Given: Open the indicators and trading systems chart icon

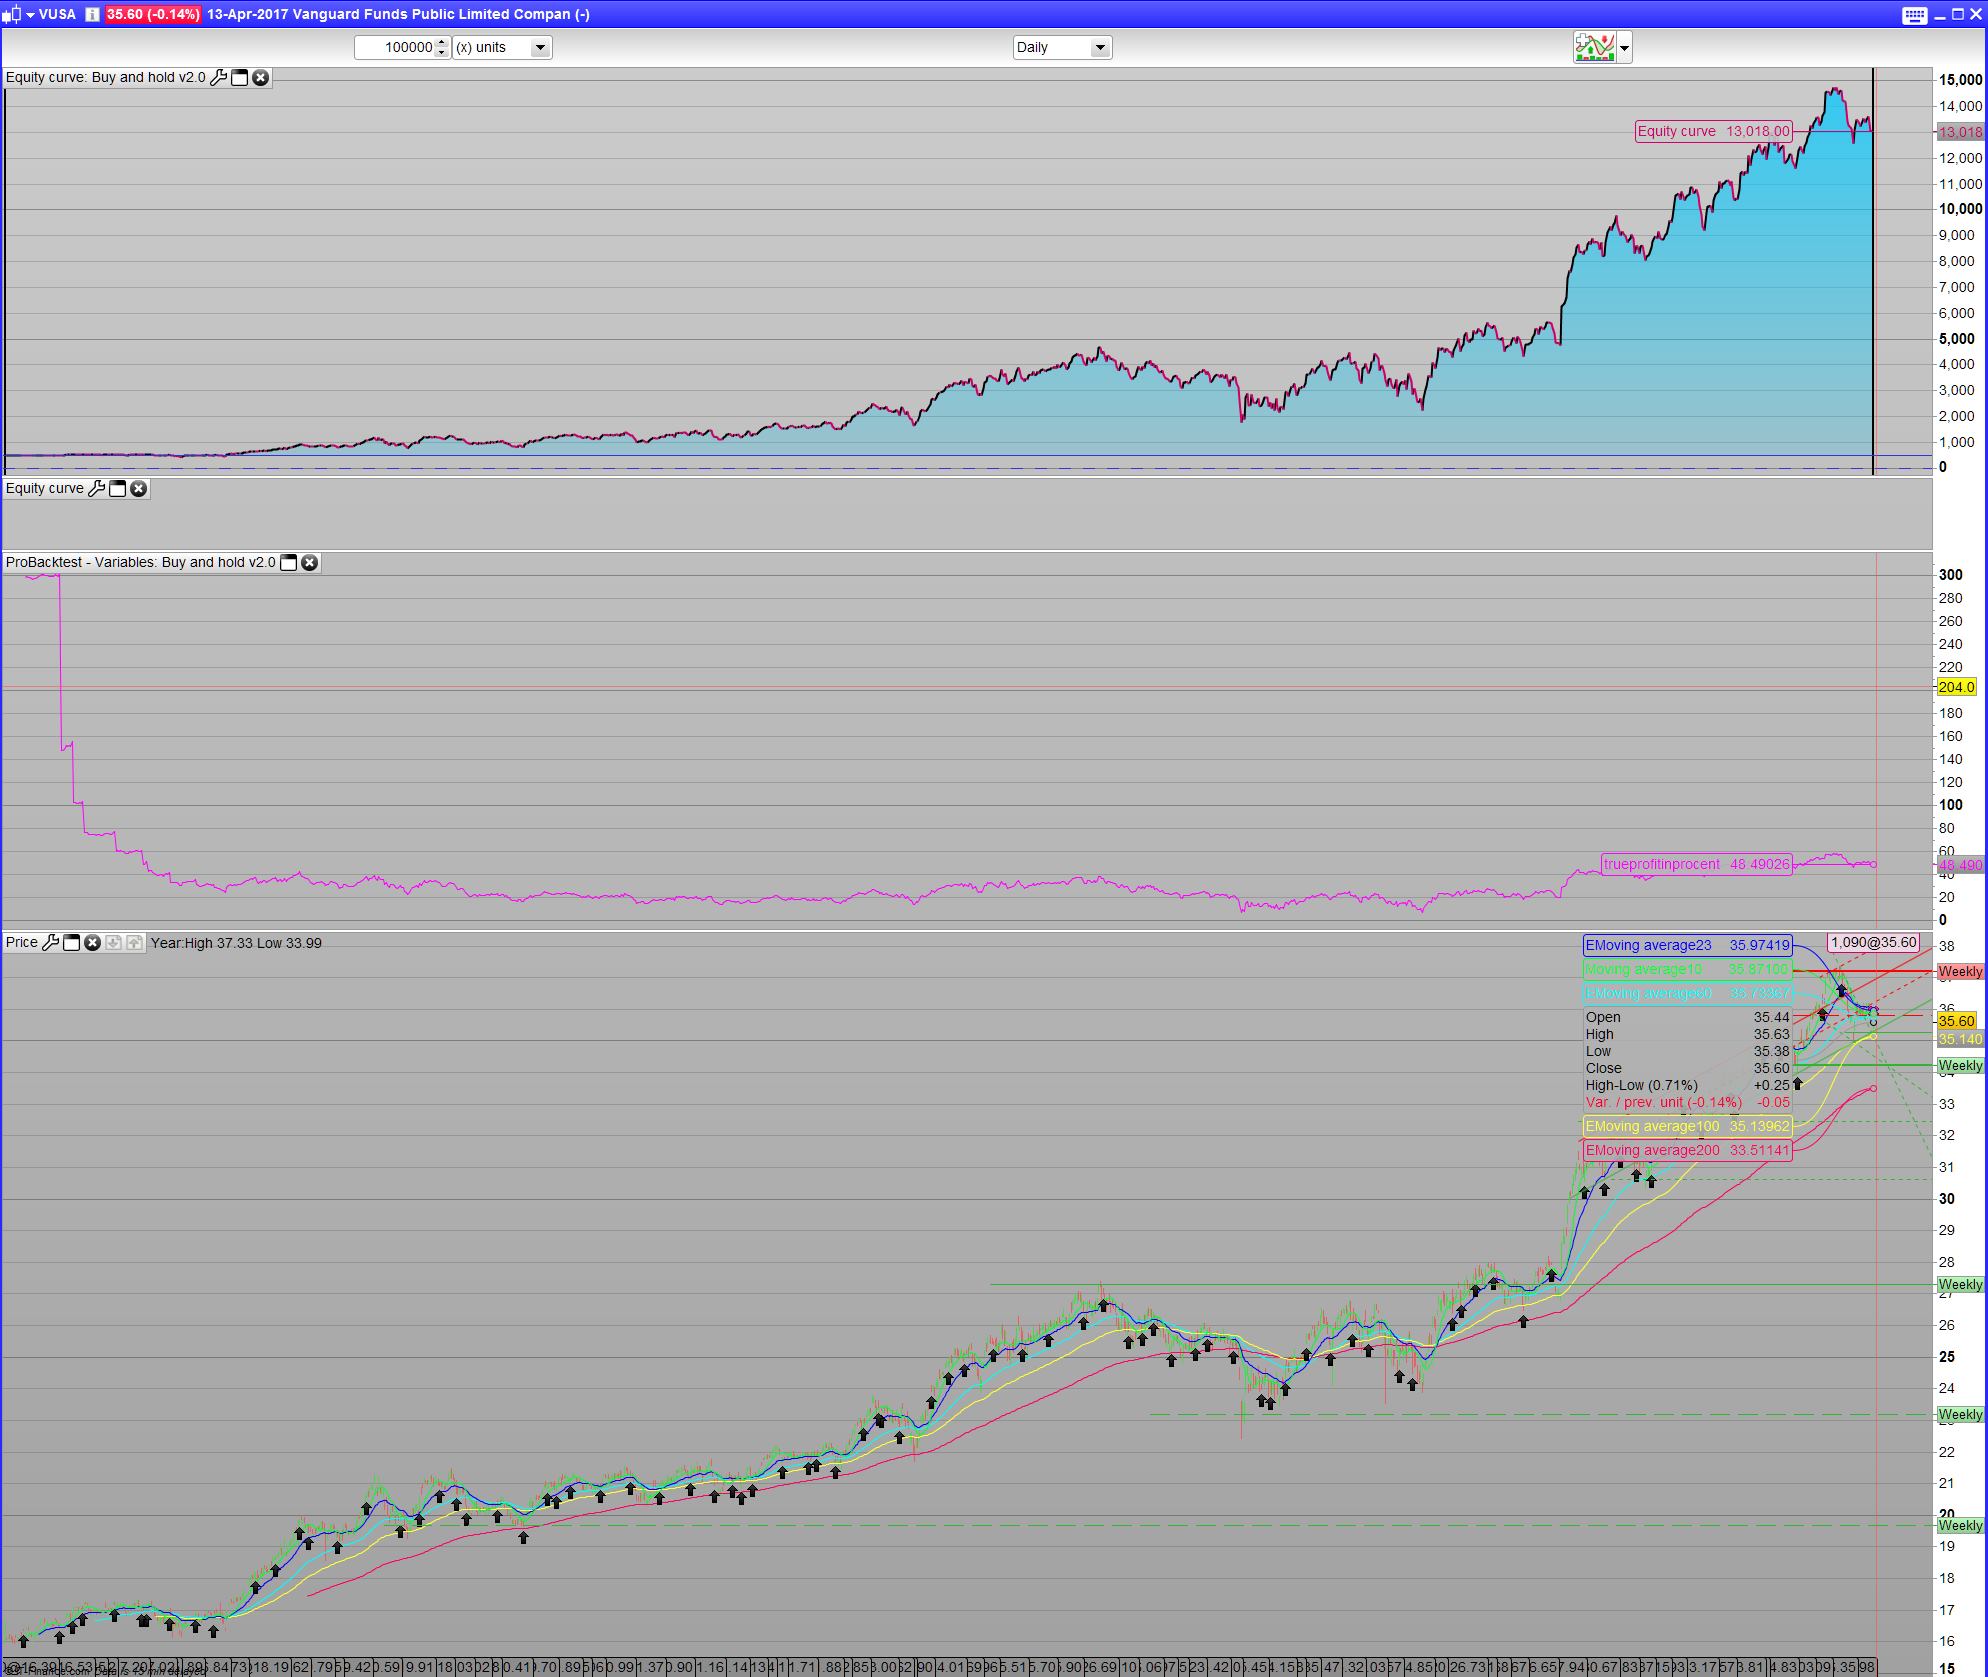Looking at the screenshot, I should click(x=1594, y=47).
